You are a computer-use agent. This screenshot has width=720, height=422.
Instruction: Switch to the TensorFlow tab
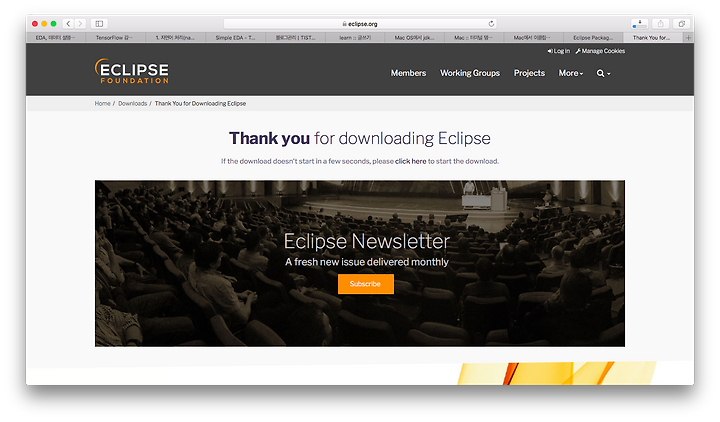tap(115, 38)
